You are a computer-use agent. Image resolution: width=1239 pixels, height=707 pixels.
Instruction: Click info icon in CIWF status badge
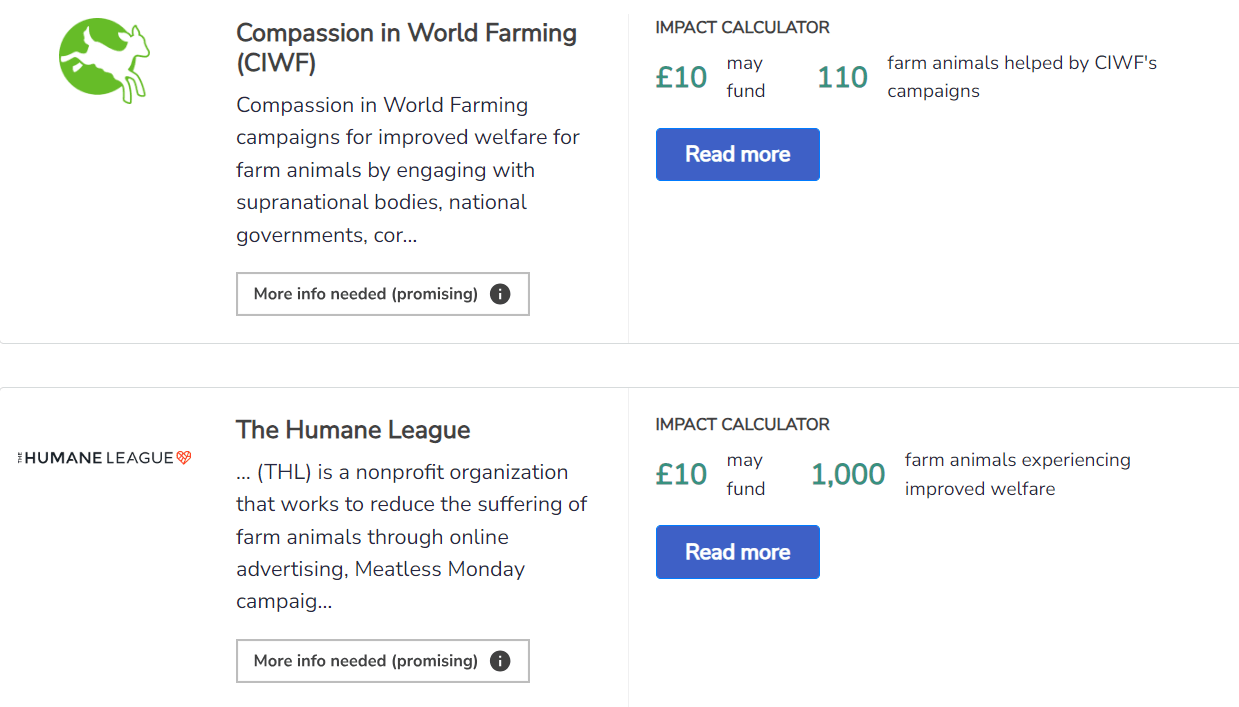coord(500,294)
